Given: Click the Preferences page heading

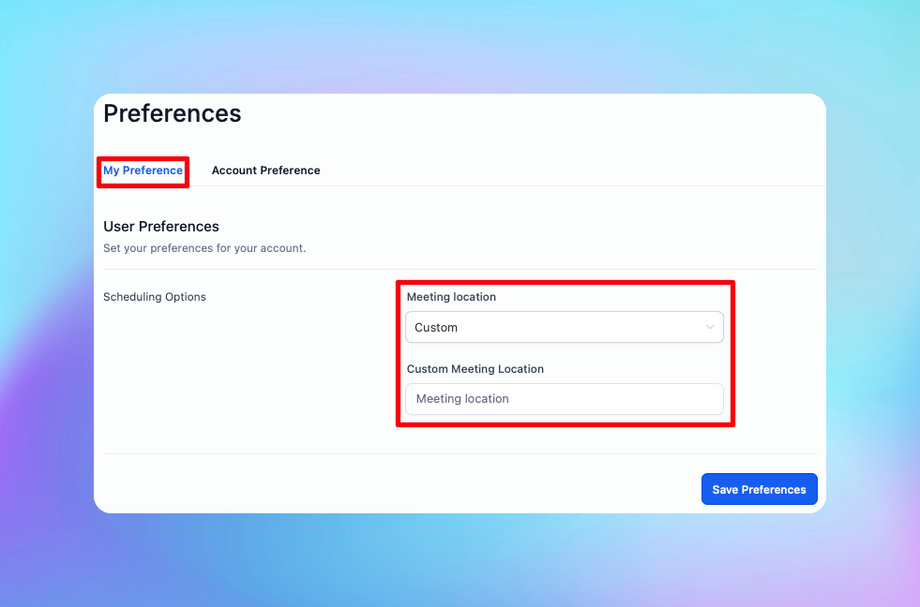Looking at the screenshot, I should point(172,113).
